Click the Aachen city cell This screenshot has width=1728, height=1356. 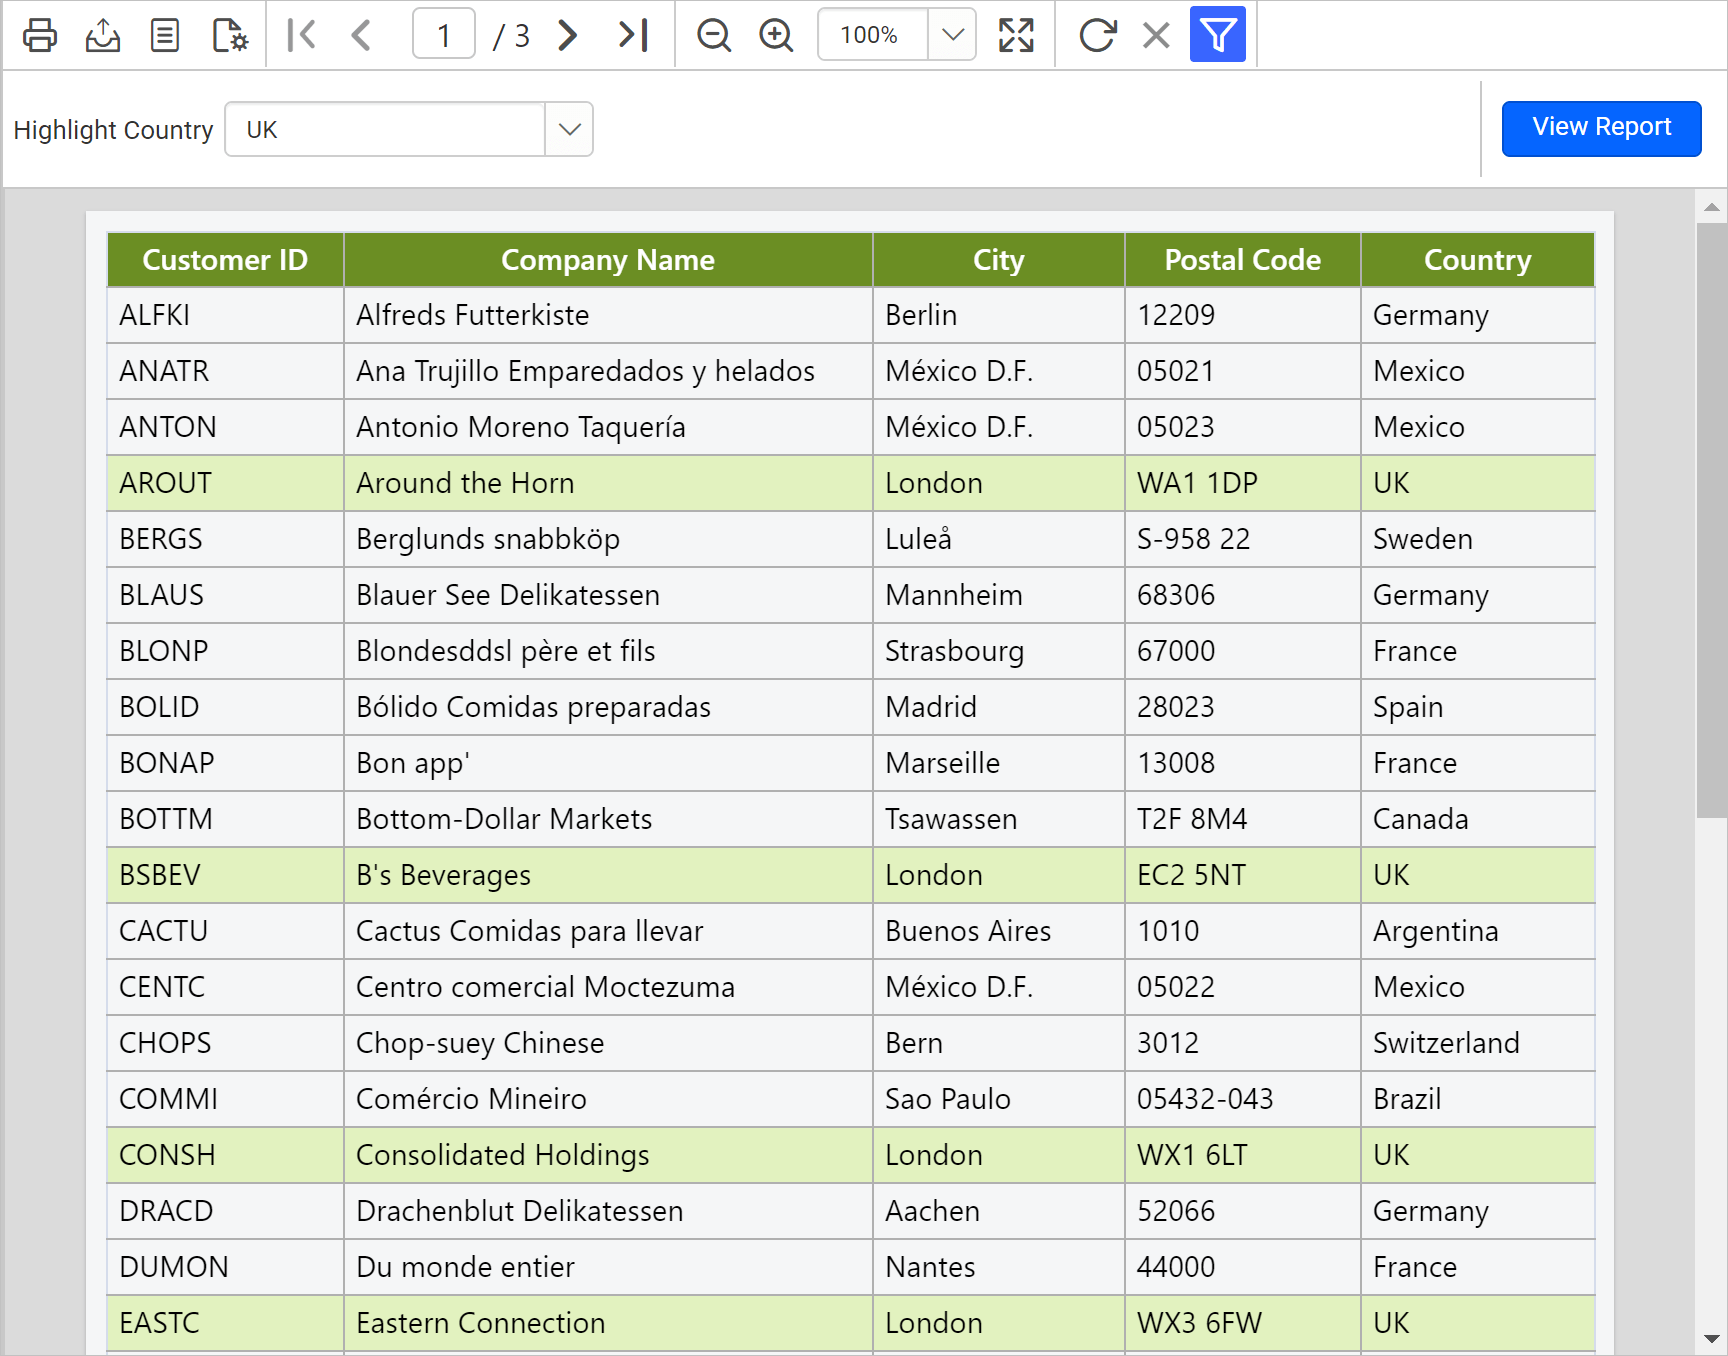[x=999, y=1211]
